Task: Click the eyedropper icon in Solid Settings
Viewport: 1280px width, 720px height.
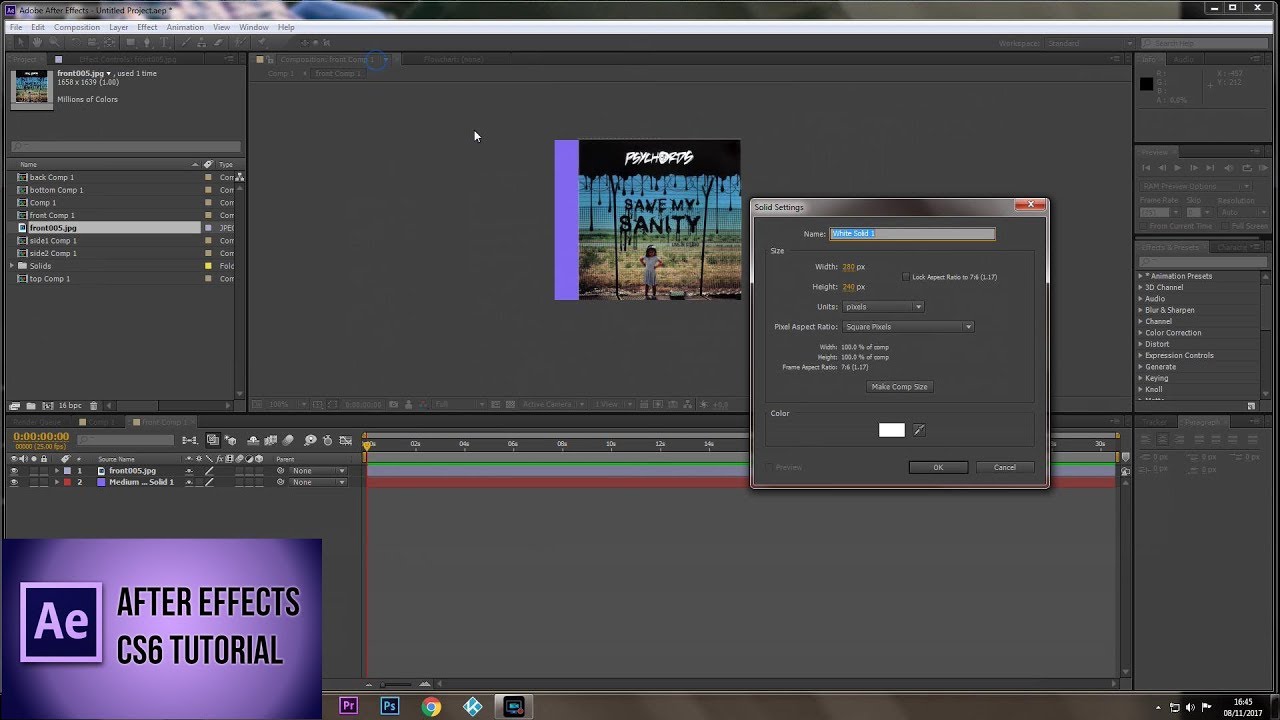Action: coord(919,430)
